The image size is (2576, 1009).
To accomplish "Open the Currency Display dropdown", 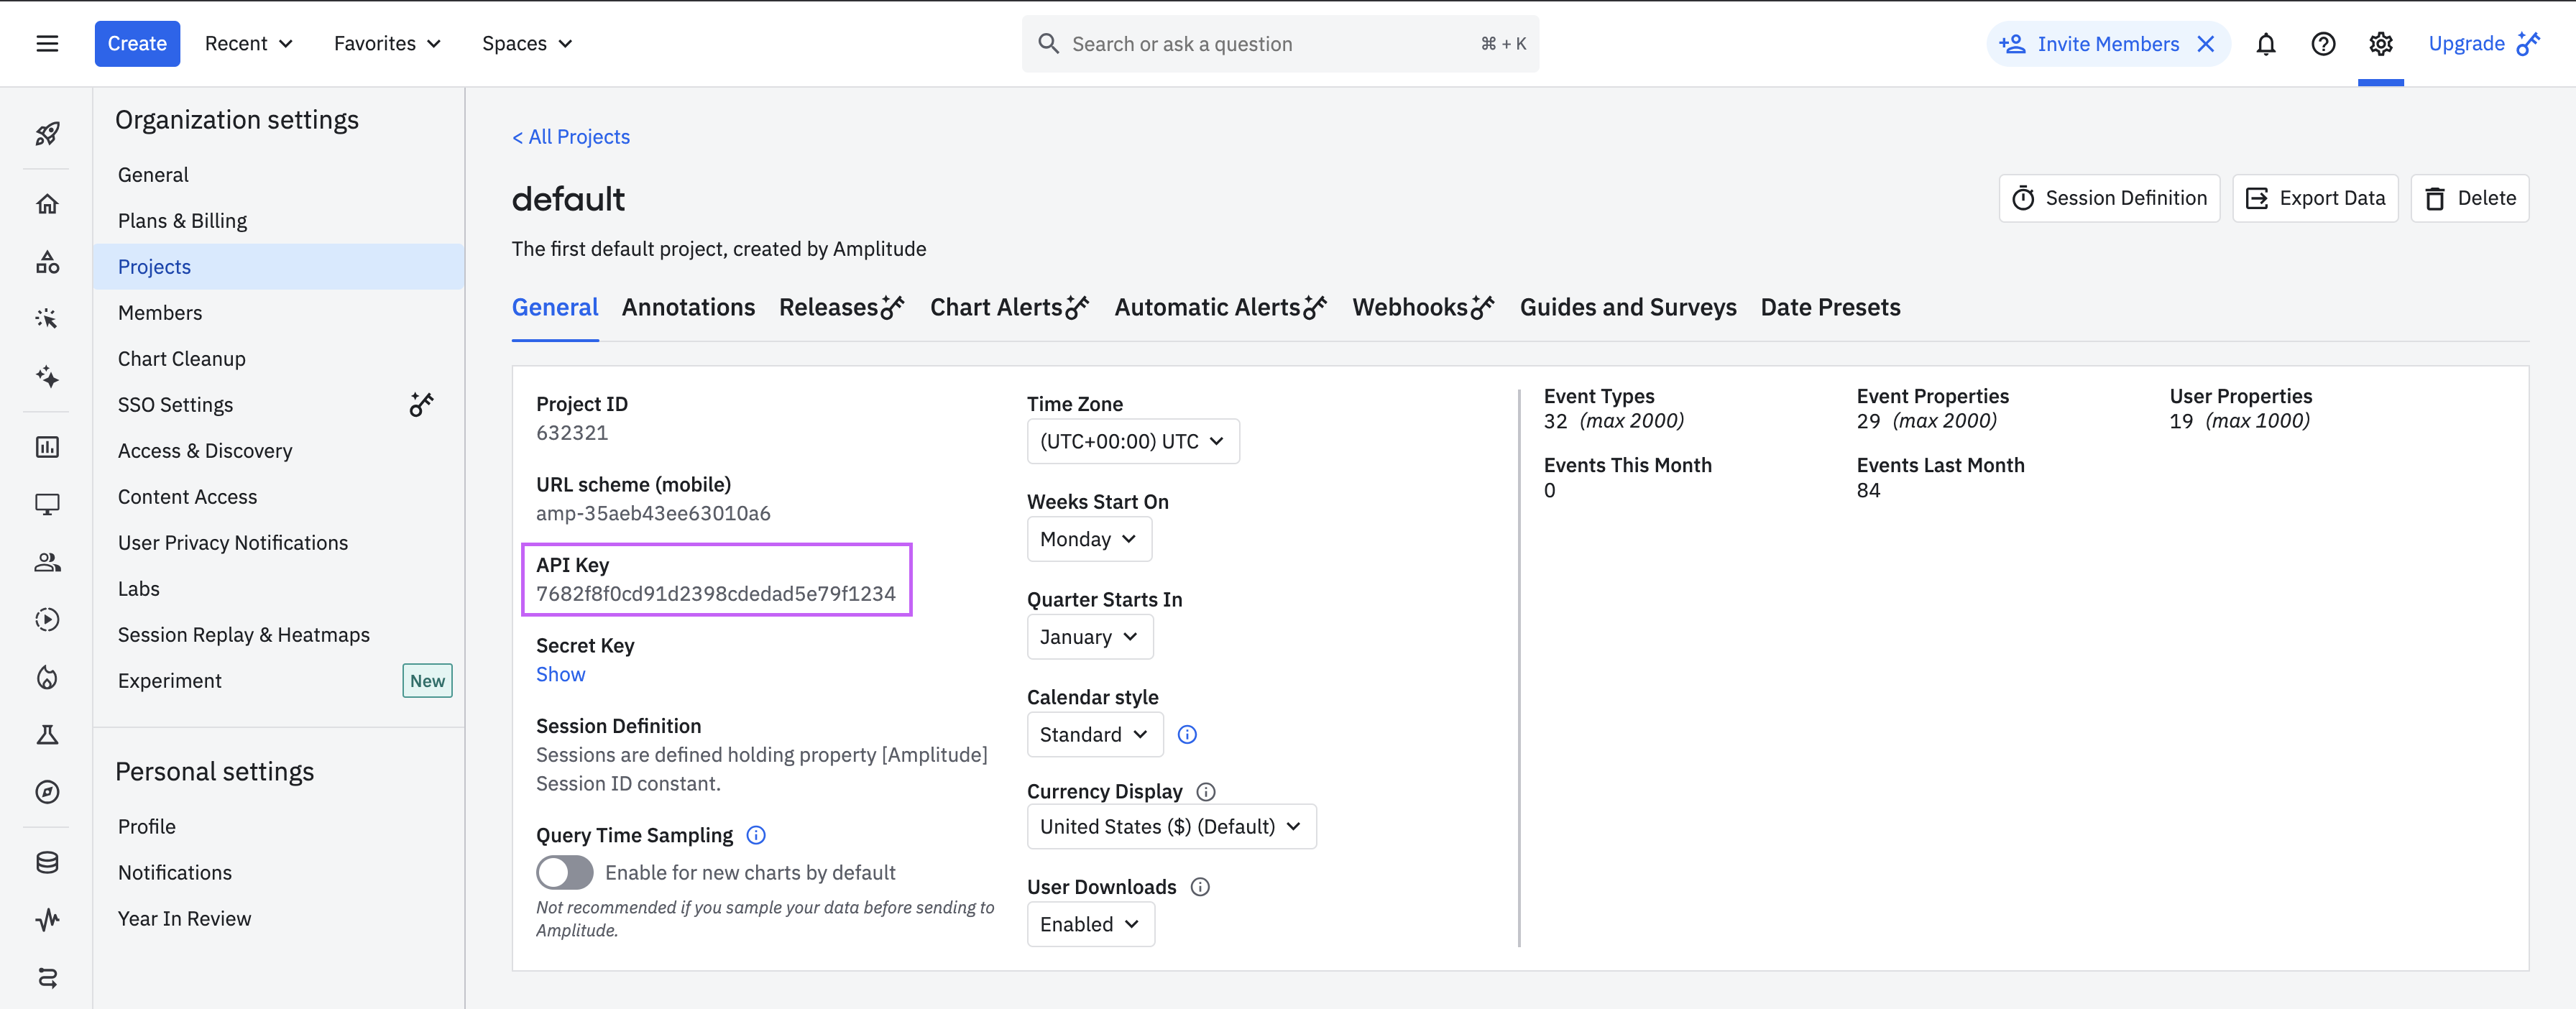I will click(1170, 827).
